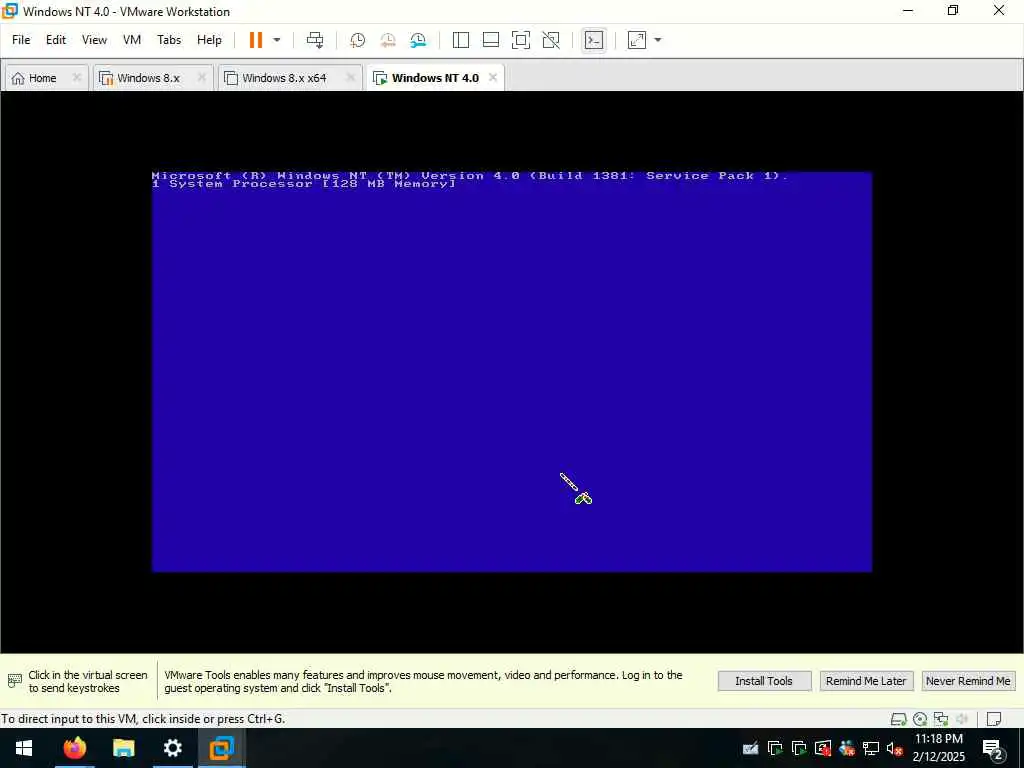
Task: Click the VMware Workstation taskbar icon
Action: coord(221,748)
